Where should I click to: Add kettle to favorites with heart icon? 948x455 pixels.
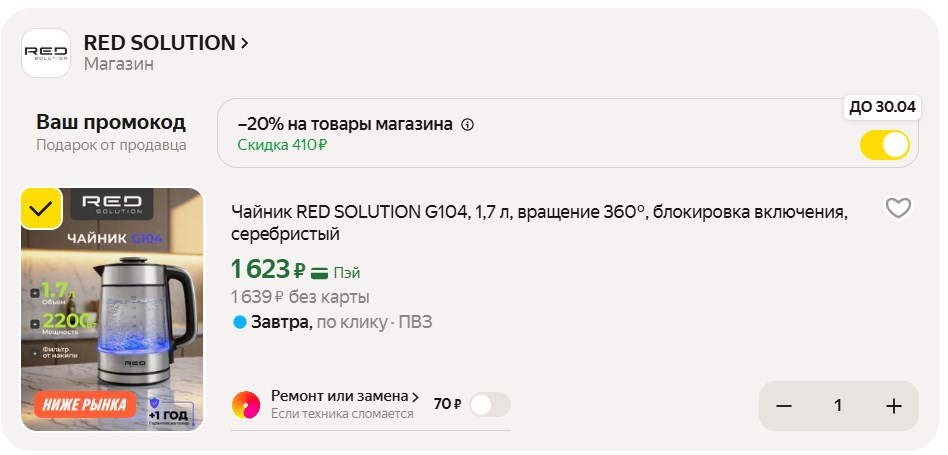(898, 208)
